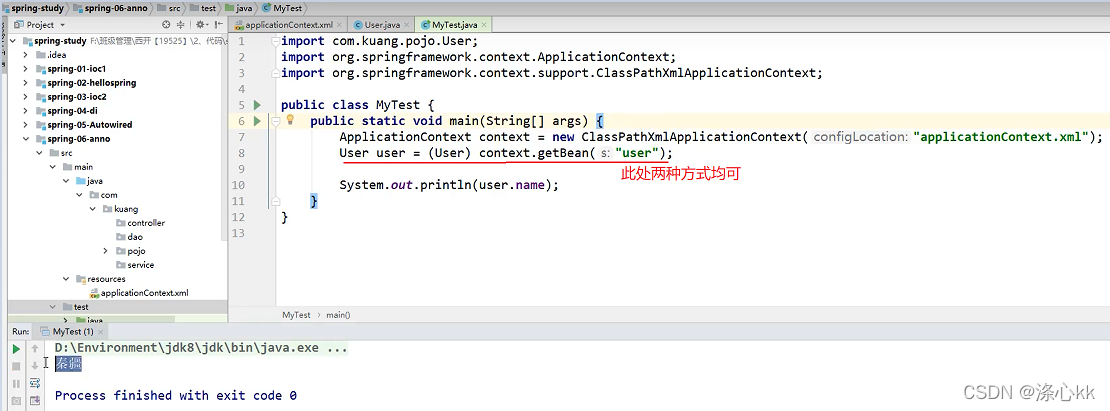1110x411 pixels.
Task: Click the up arrow in Run panel
Action: click(35, 349)
